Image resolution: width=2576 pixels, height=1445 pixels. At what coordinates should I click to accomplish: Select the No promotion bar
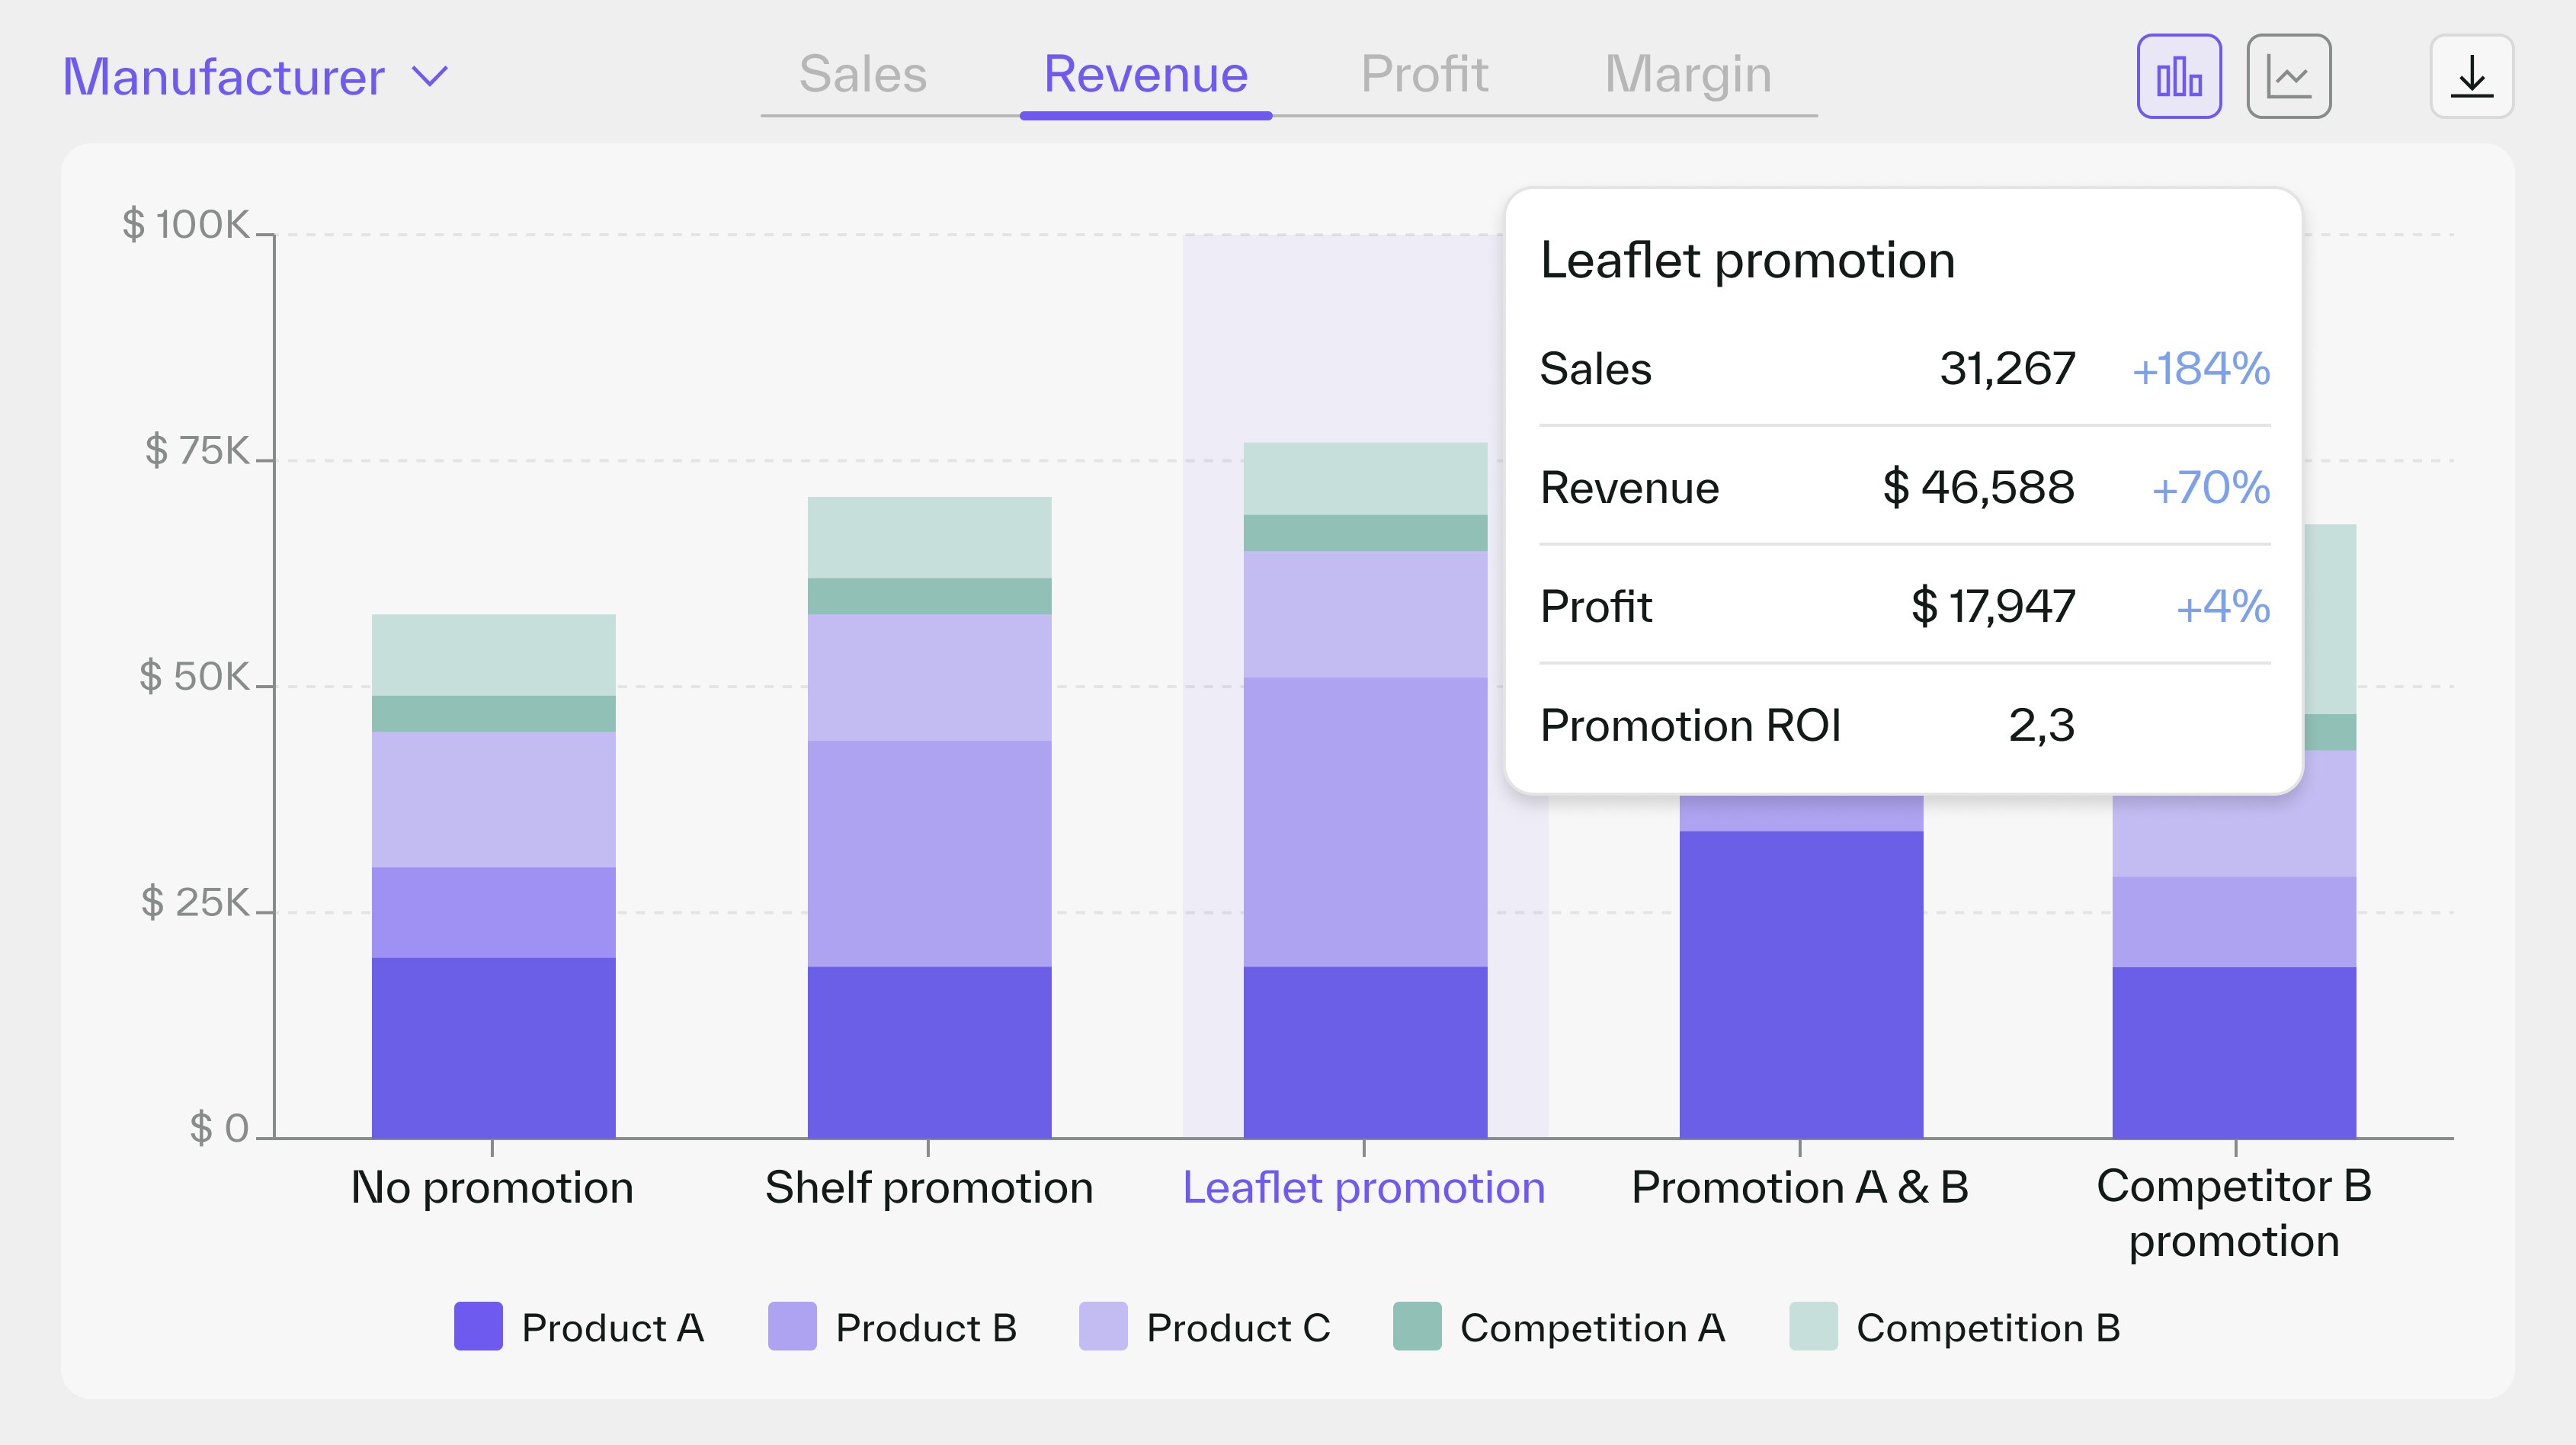coord(493,876)
